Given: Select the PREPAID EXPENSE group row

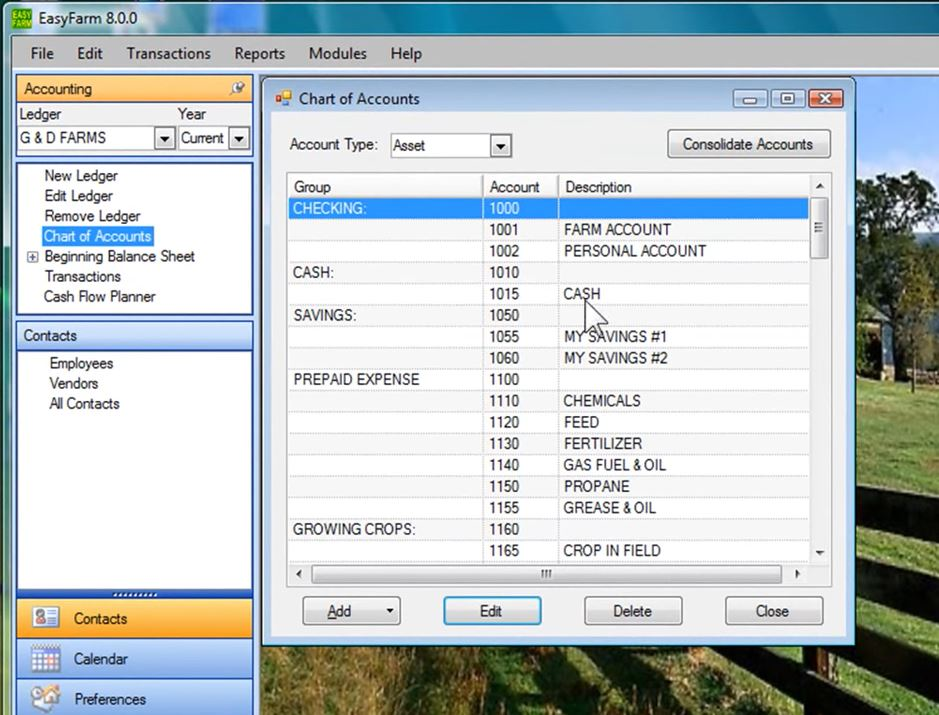Looking at the screenshot, I should (x=548, y=380).
